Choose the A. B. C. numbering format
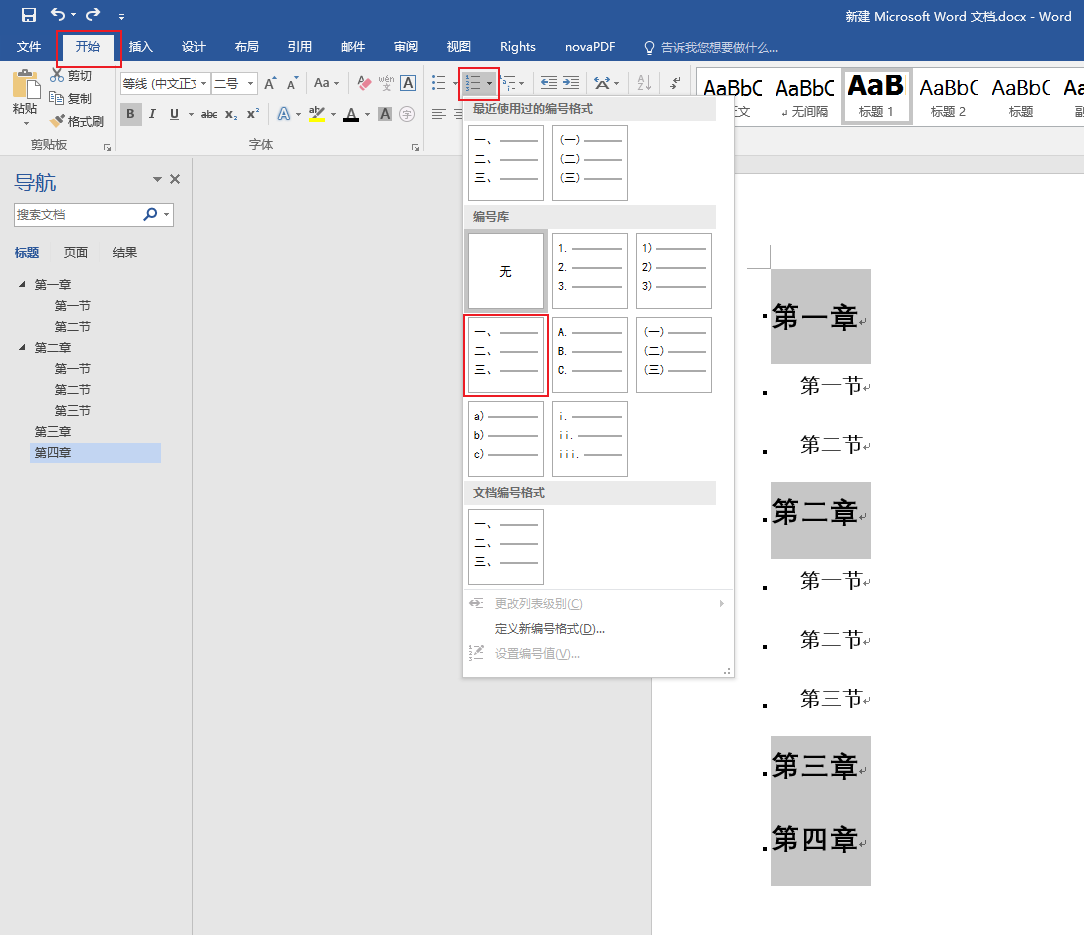This screenshot has width=1084, height=935. (590, 355)
